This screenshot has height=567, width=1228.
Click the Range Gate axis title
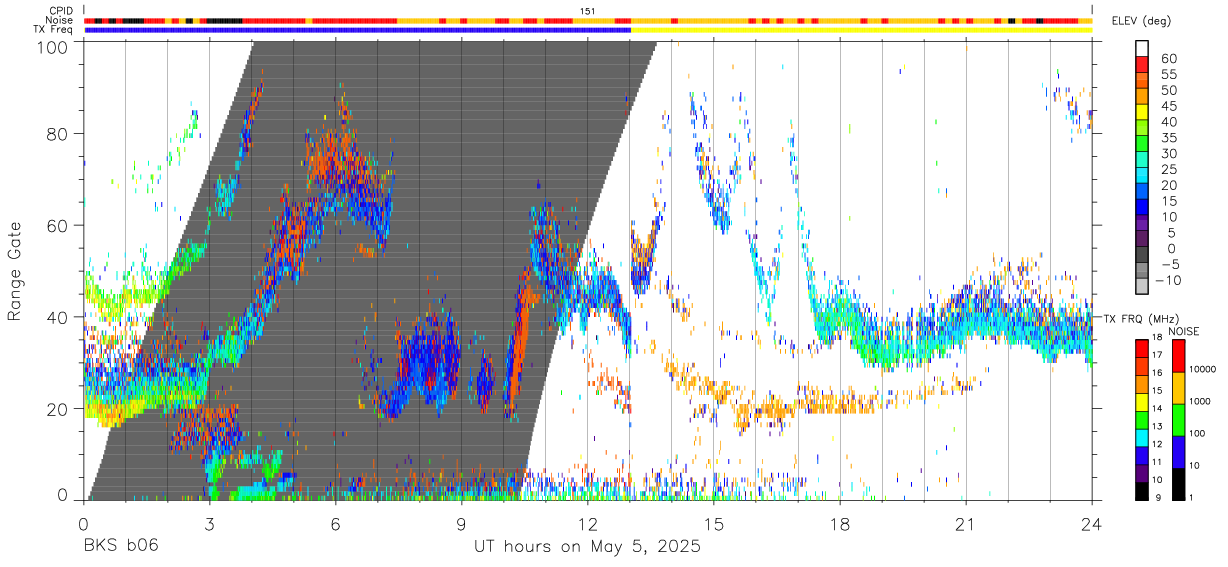[x=15, y=271]
